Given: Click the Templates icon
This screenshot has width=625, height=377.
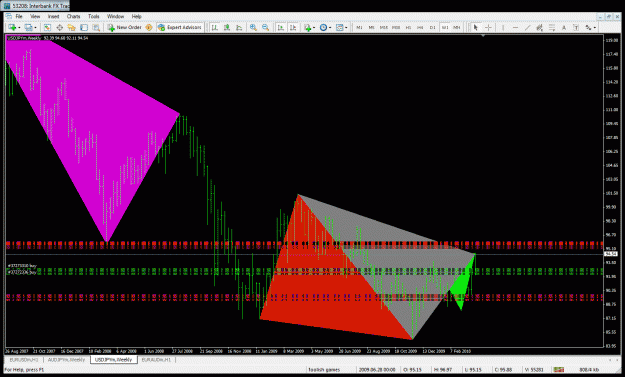Looking at the screenshot, I should tap(340, 27).
